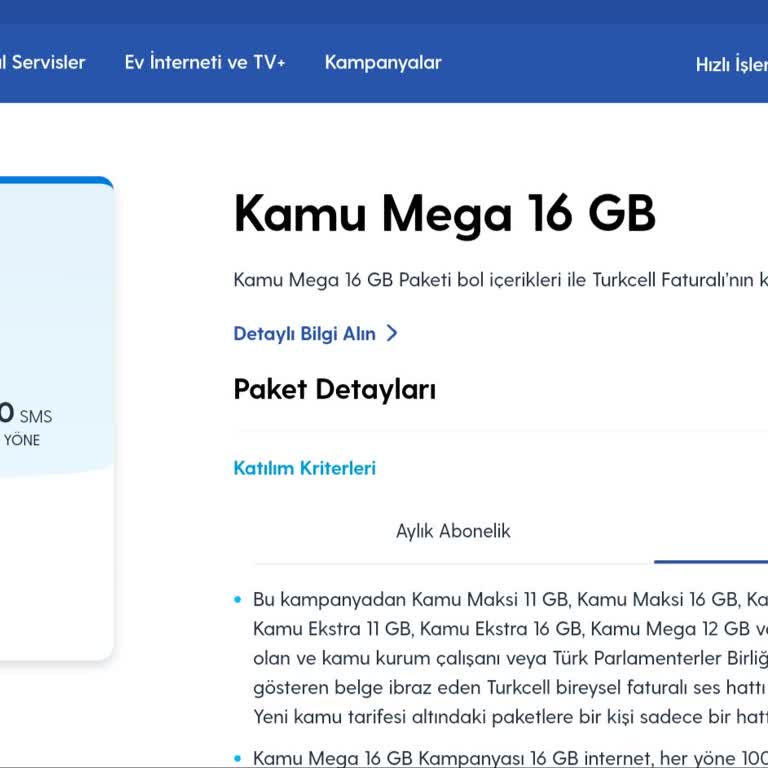
Task: Open the Servisler menu item
Action: tap(42, 63)
